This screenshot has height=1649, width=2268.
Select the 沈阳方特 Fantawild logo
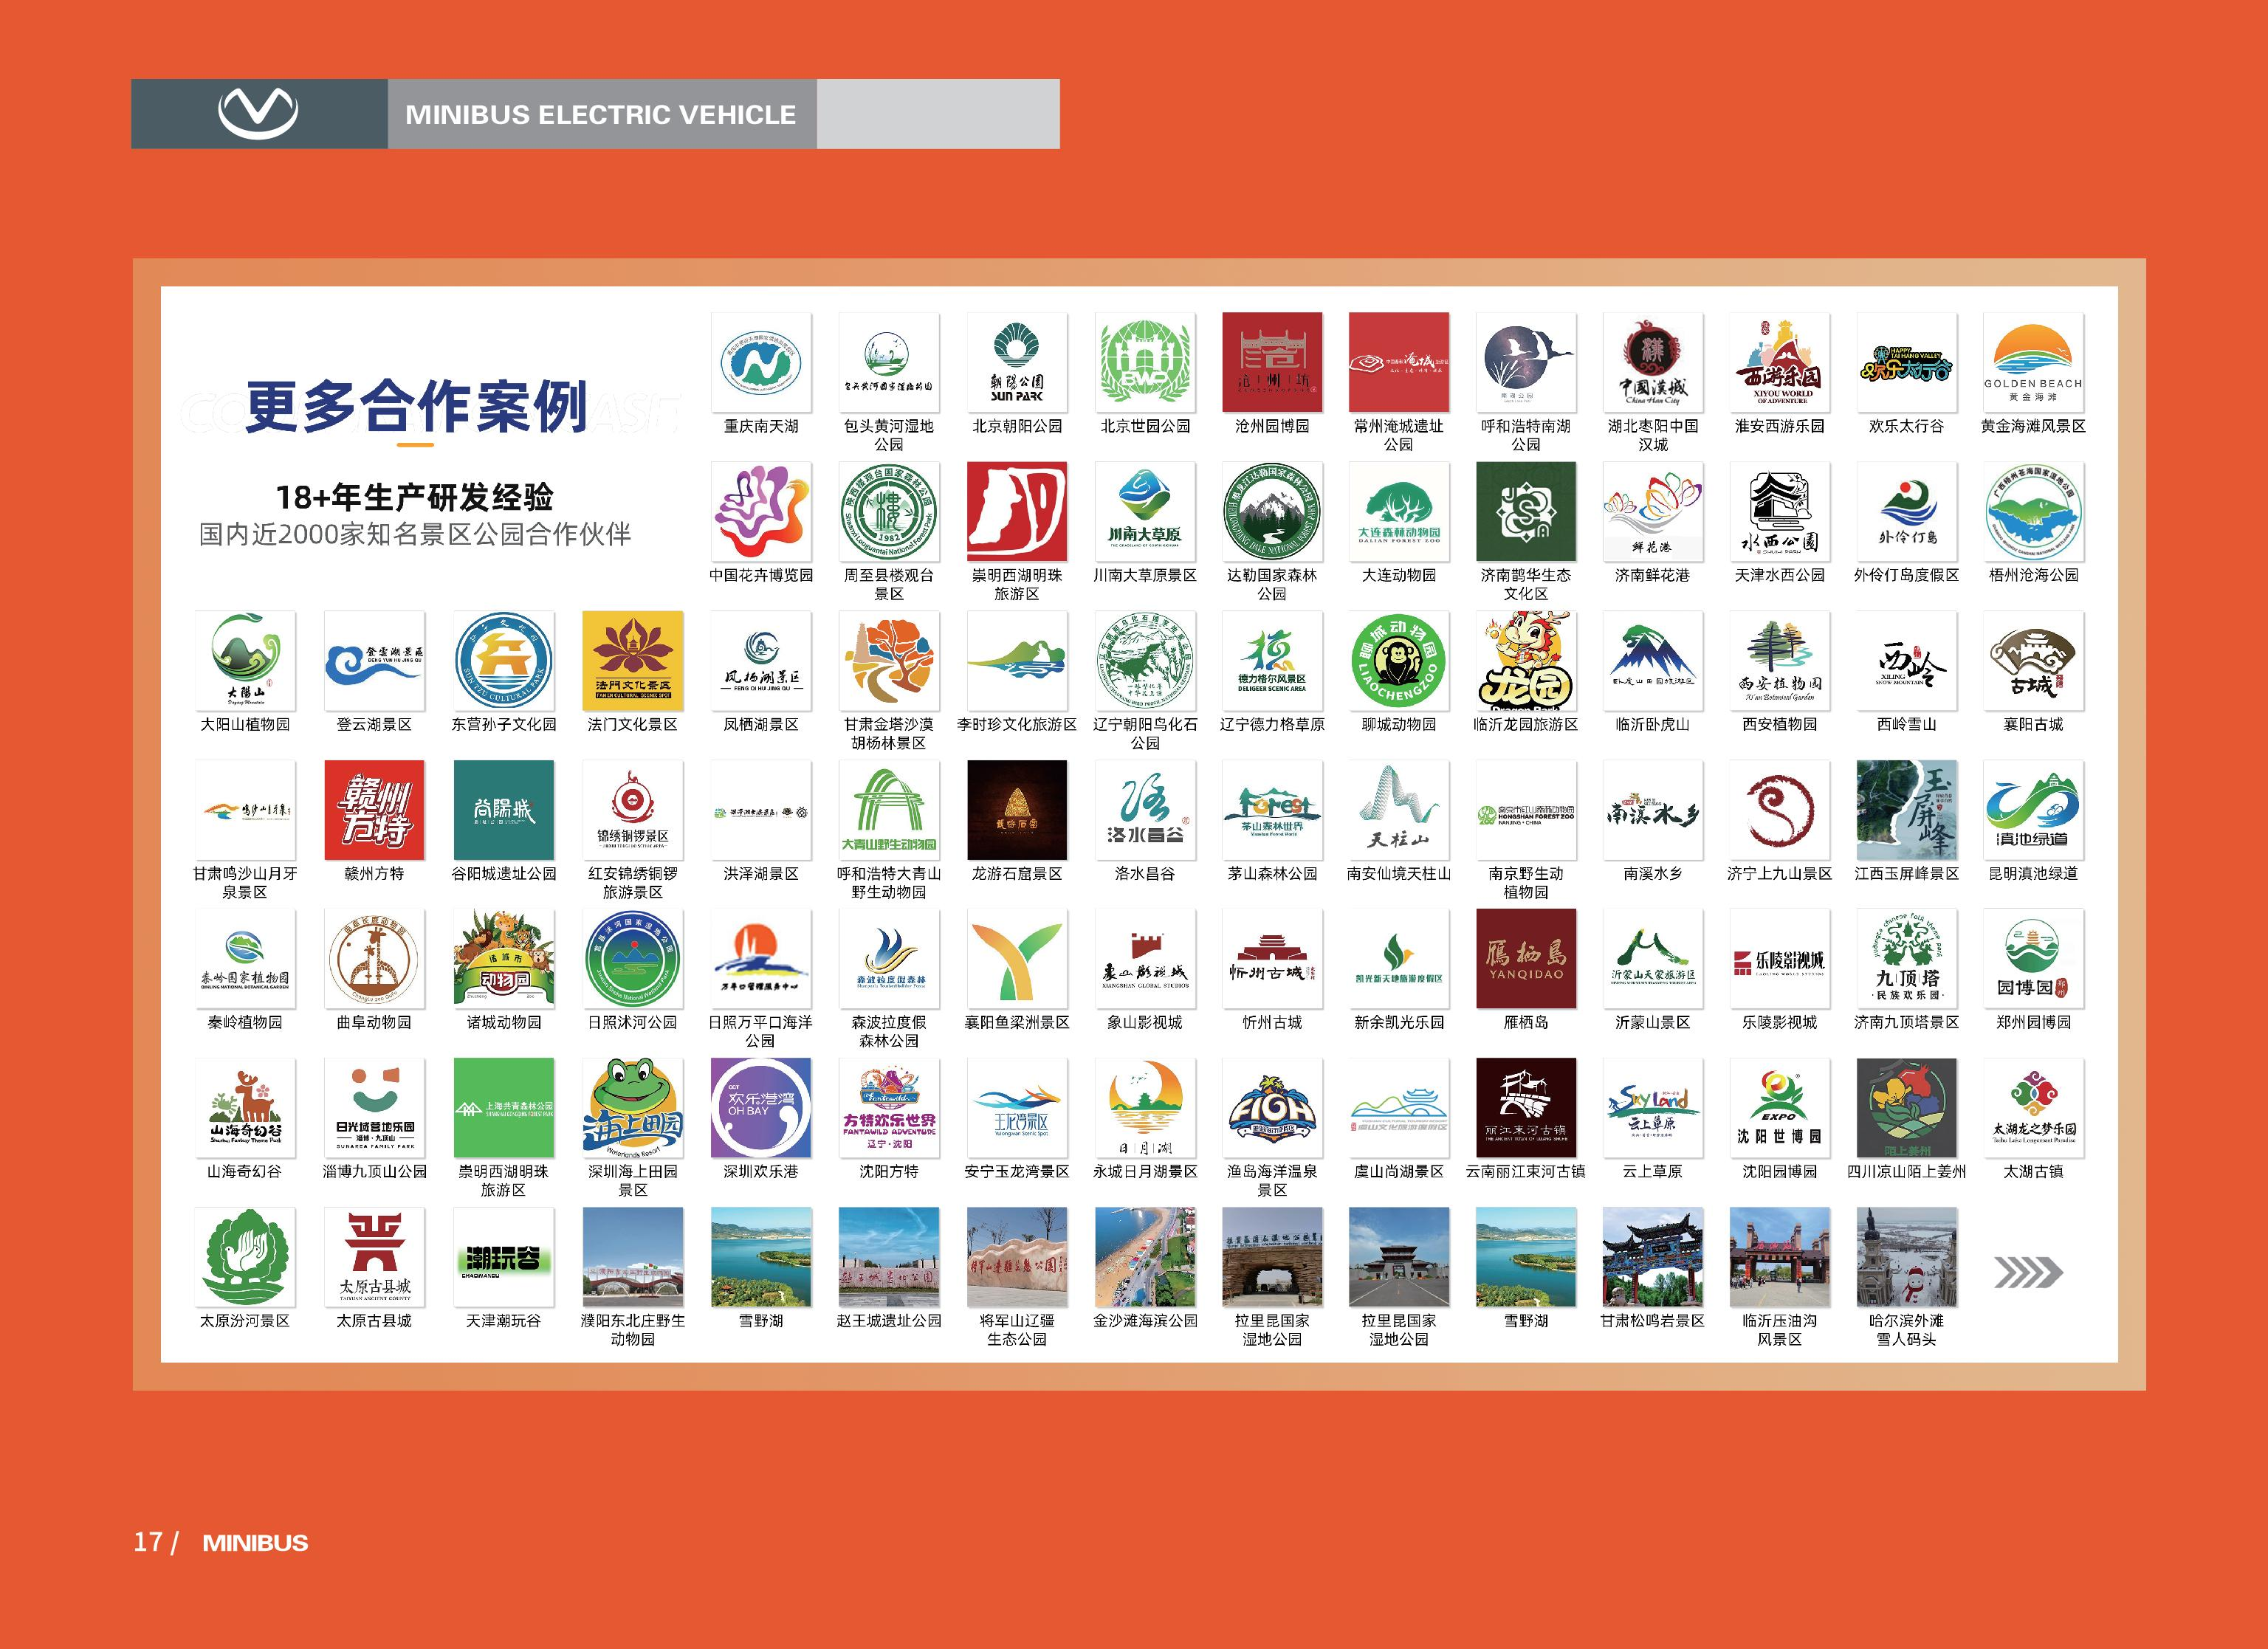[x=889, y=1108]
